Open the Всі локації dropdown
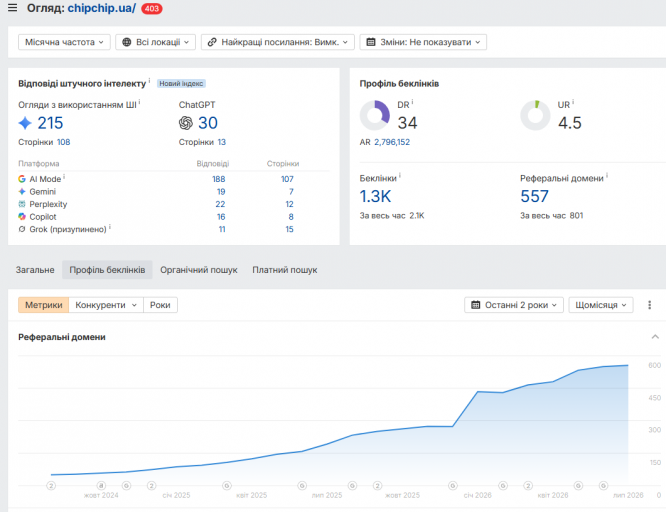666x512 pixels. pos(155,42)
